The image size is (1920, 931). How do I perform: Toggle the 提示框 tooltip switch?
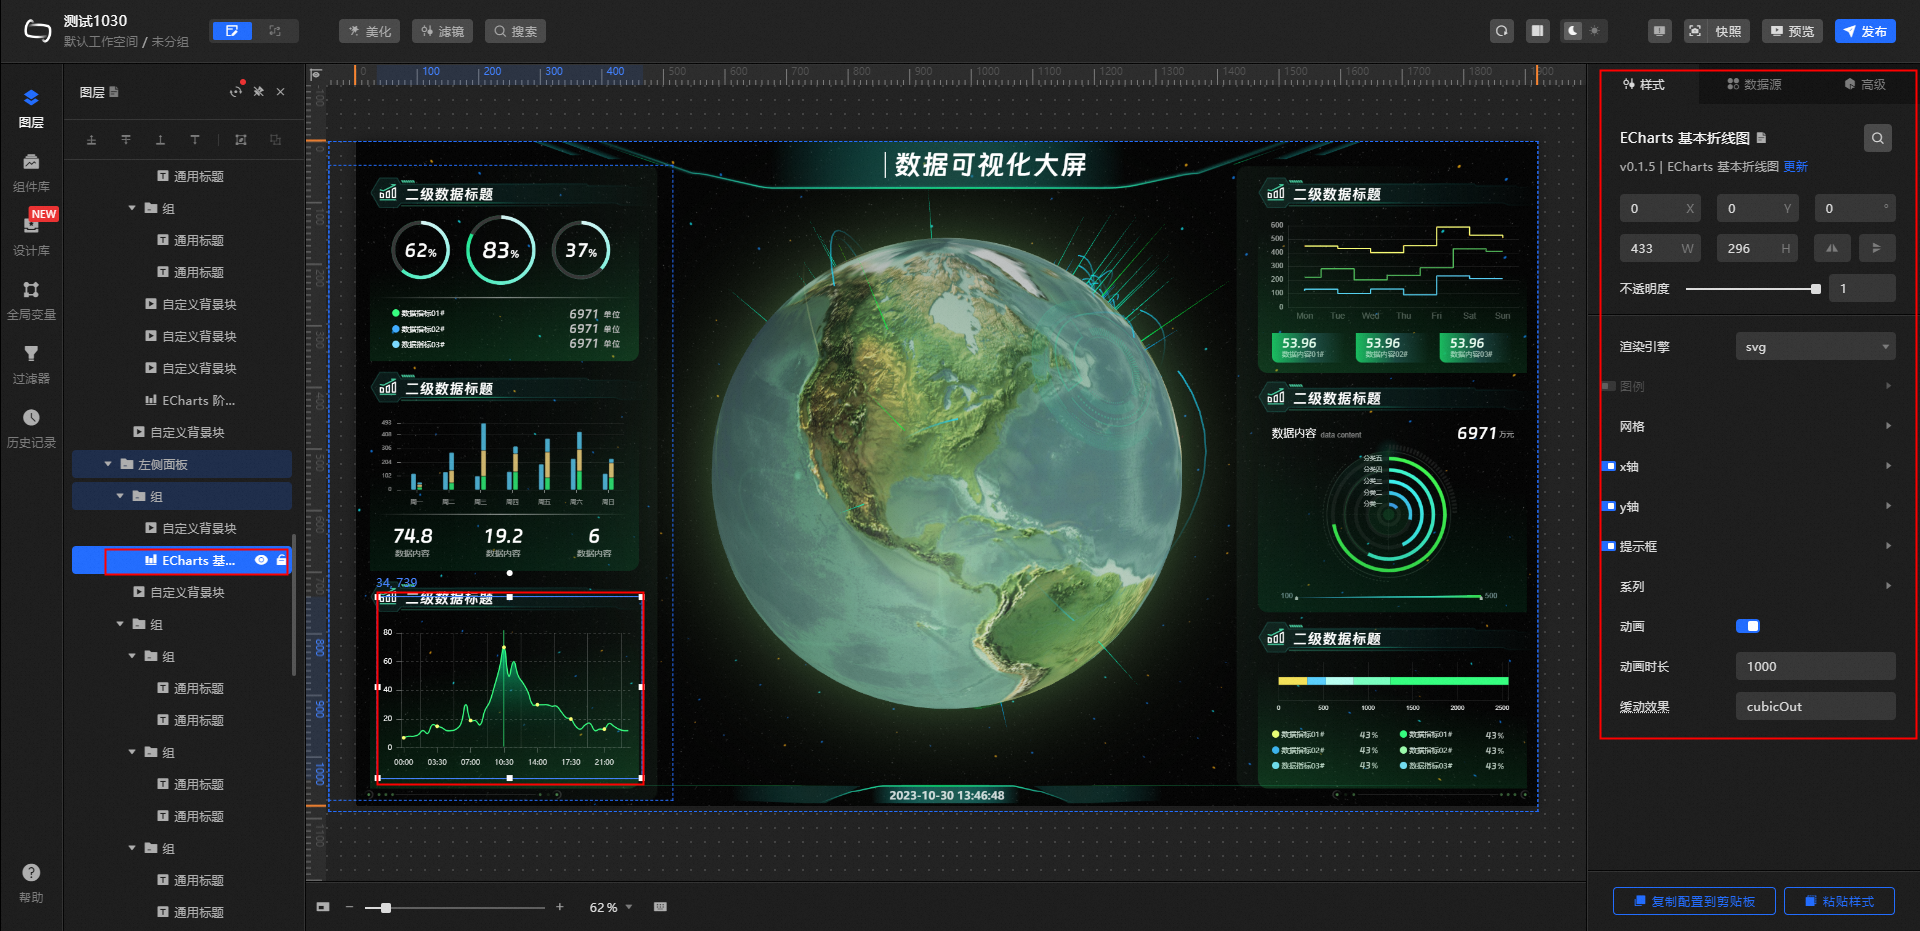[x=1609, y=546]
